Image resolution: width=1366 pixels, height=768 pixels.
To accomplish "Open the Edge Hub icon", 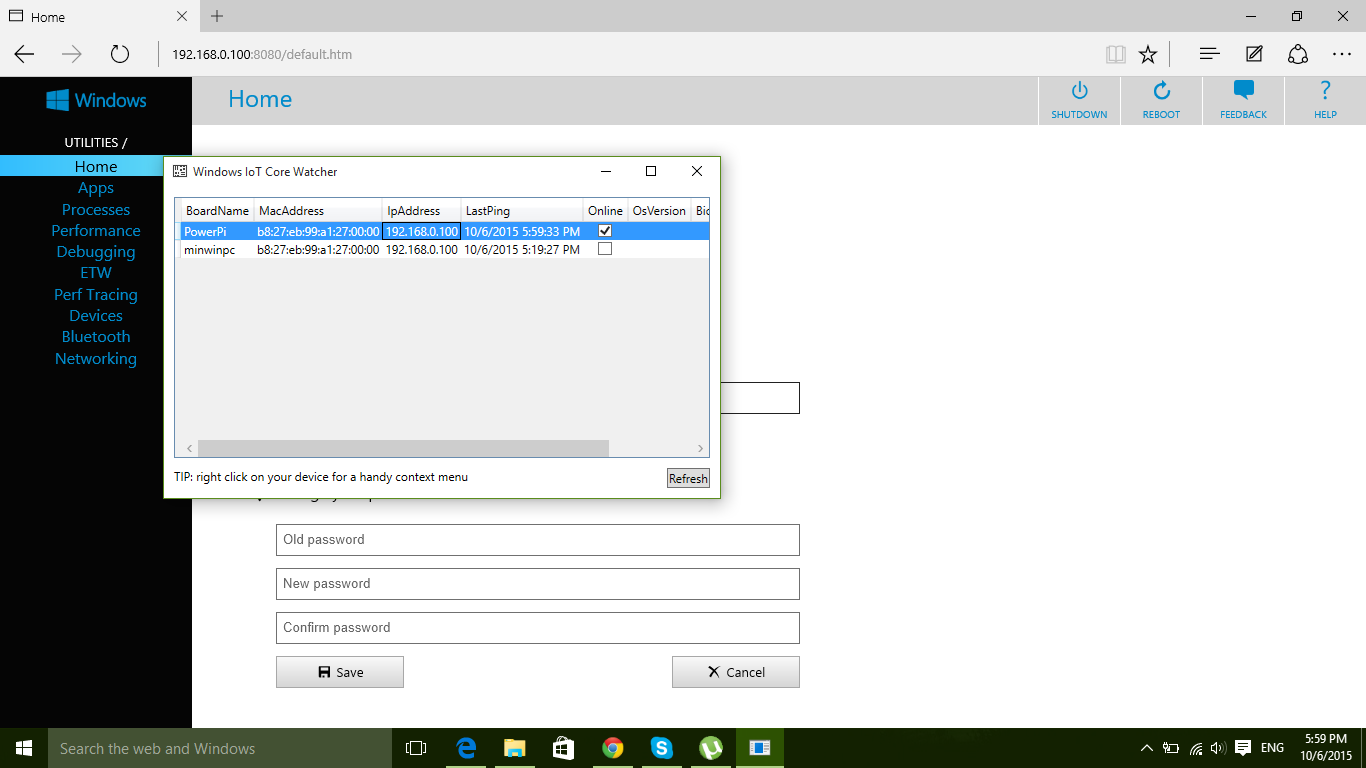I will click(x=1209, y=54).
